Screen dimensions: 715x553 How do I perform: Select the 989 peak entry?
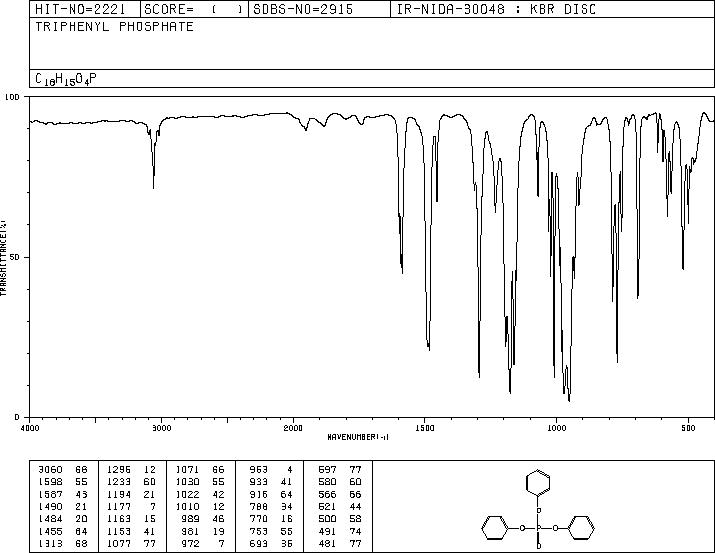click(203, 519)
